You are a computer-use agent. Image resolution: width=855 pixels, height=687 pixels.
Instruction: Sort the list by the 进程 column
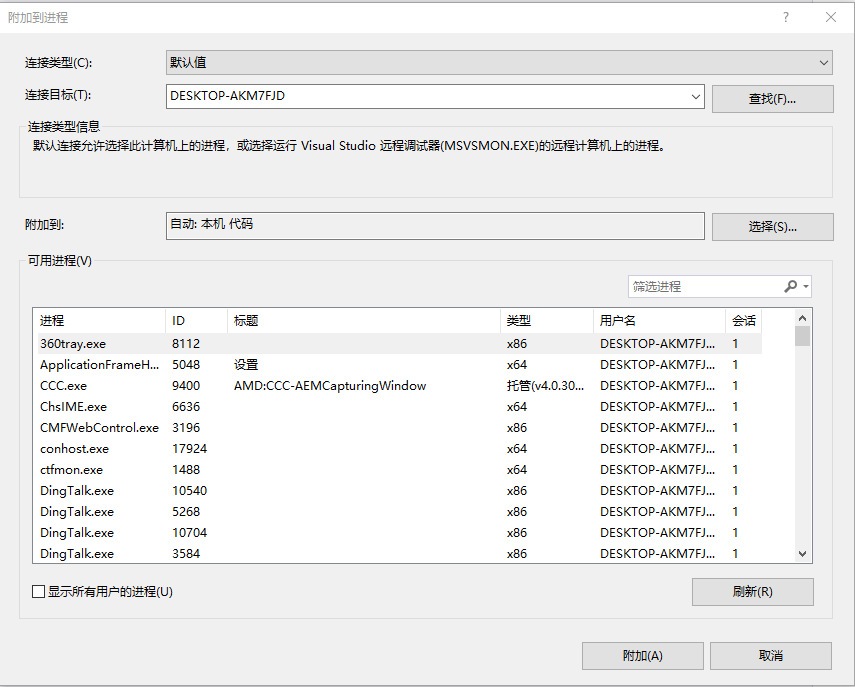[x=60, y=320]
